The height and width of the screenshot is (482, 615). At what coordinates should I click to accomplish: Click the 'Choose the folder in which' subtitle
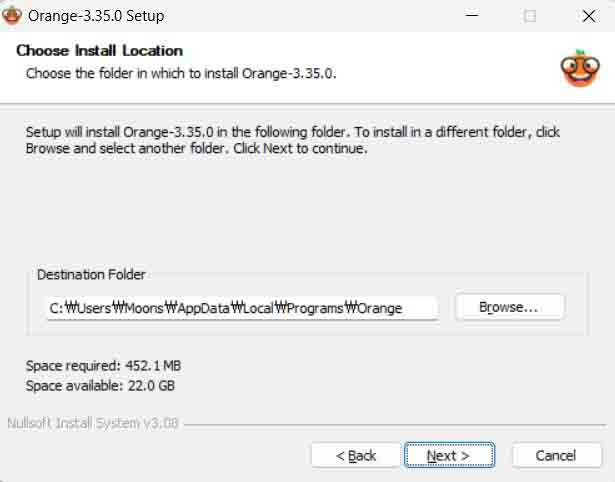(181, 73)
